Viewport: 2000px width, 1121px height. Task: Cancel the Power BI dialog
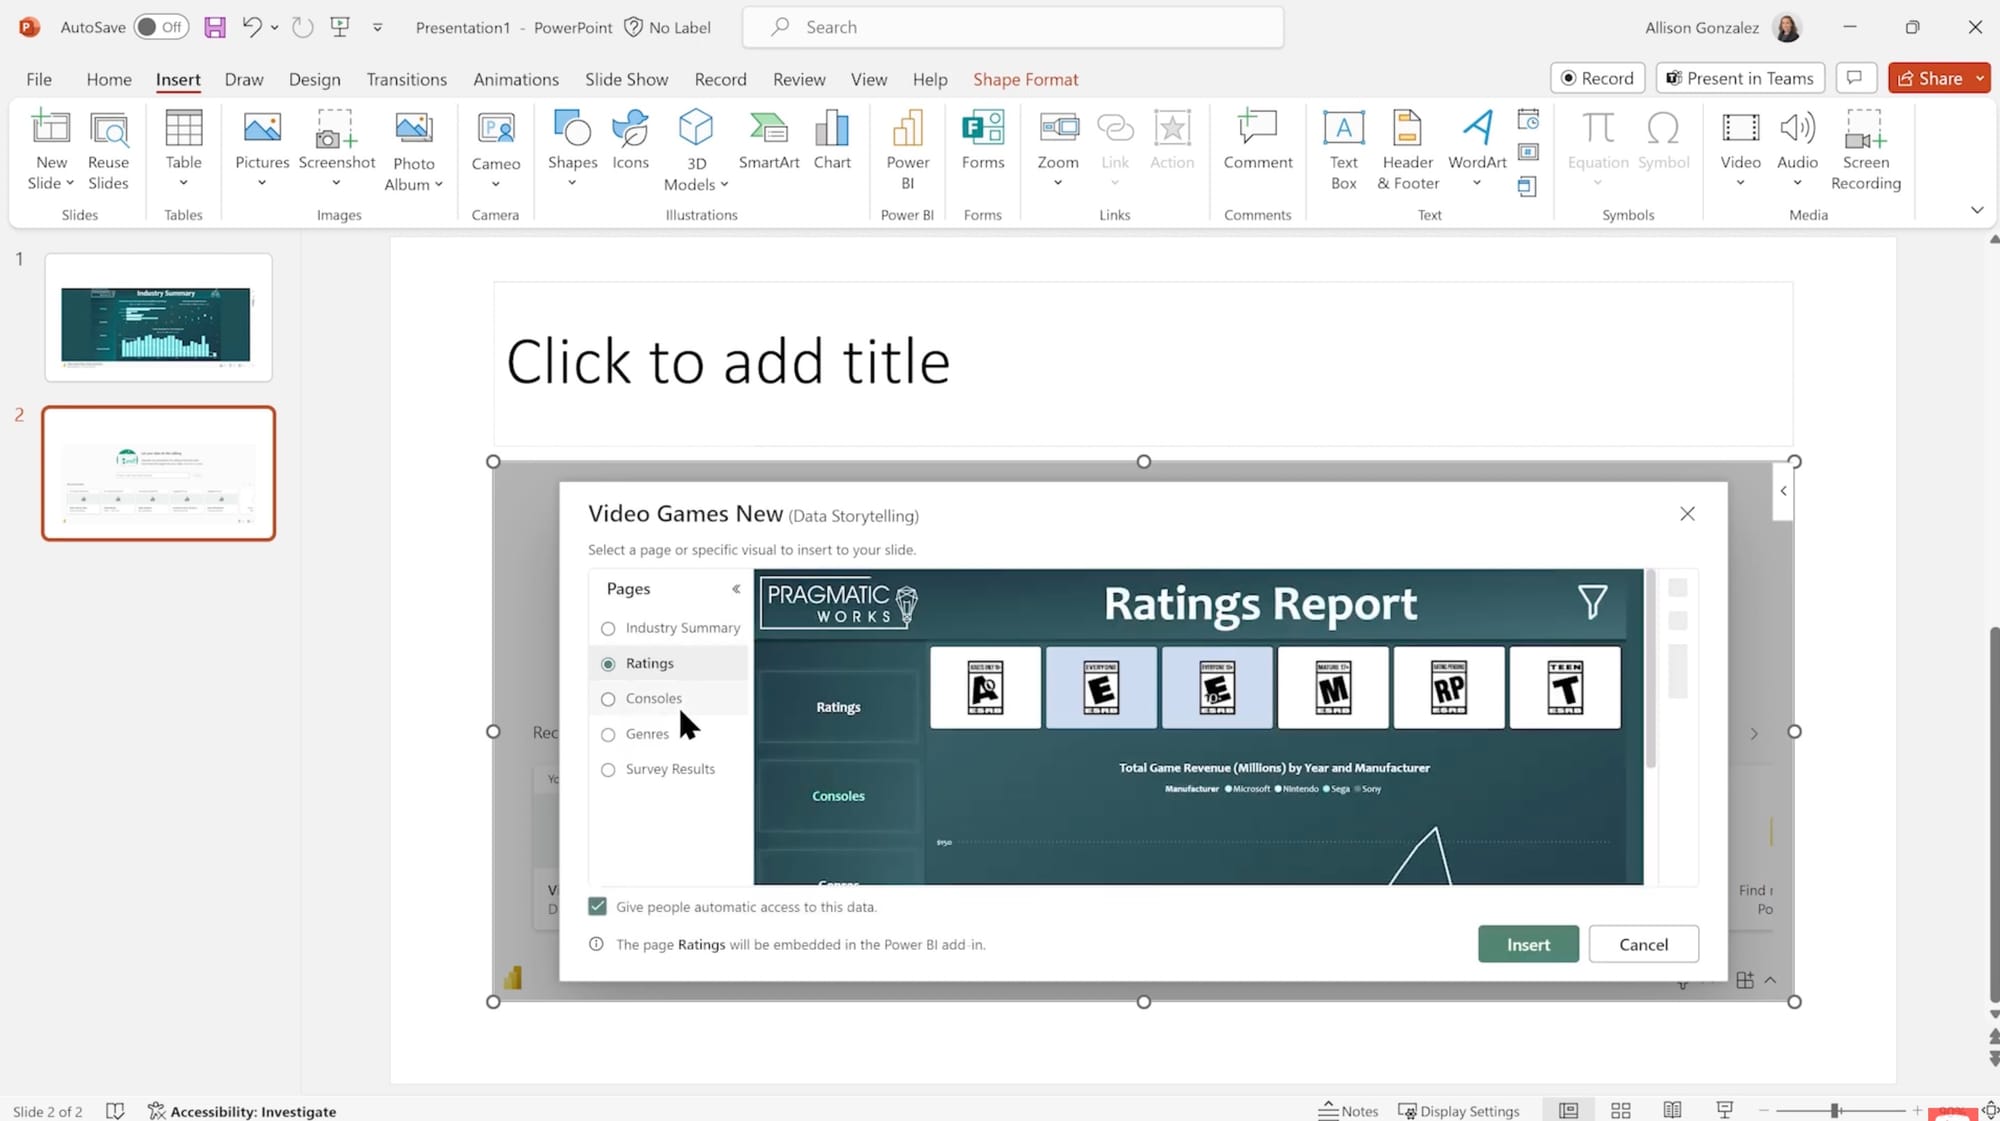pyautogui.click(x=1643, y=944)
